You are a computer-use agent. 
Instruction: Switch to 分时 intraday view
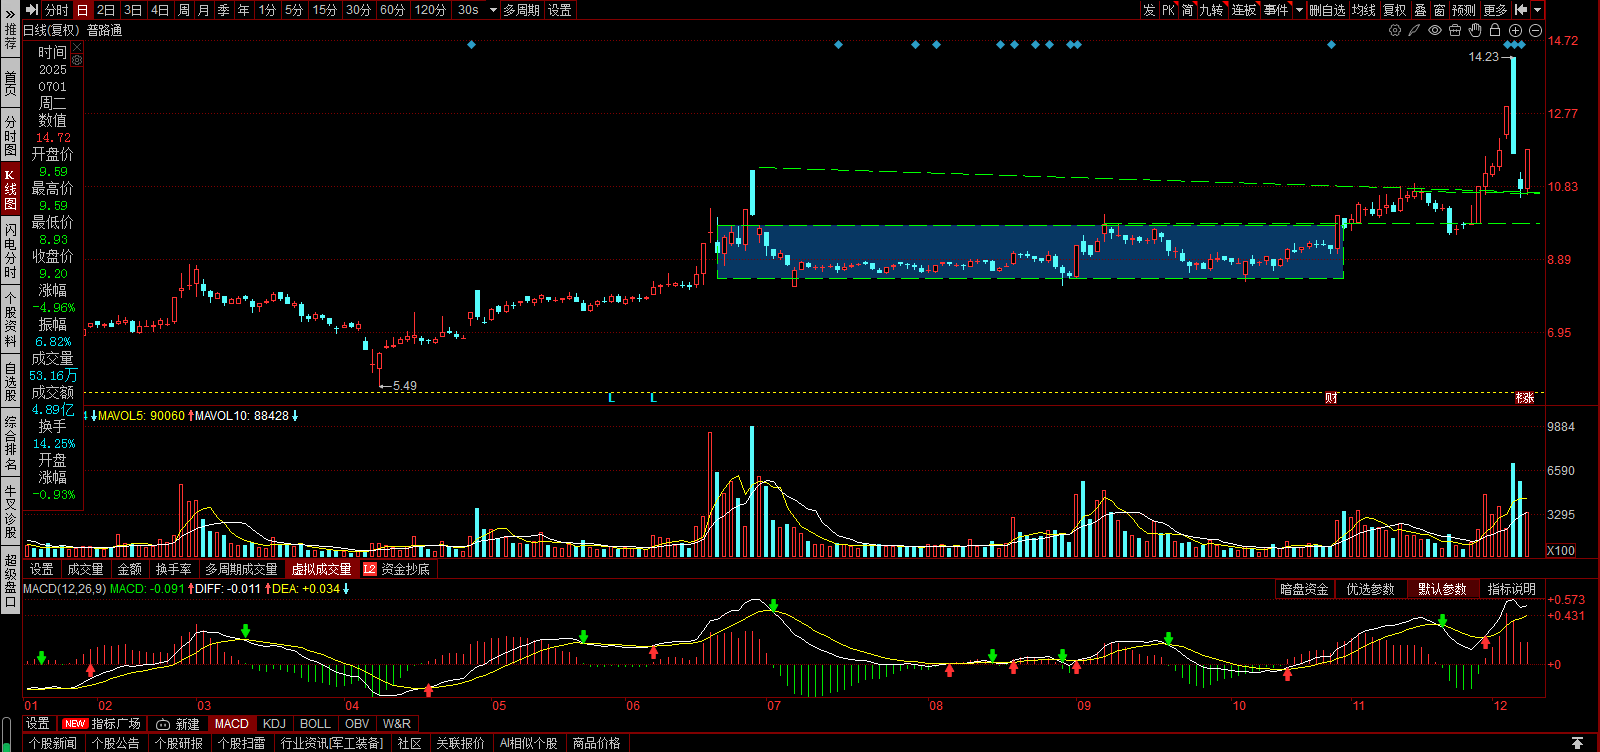click(57, 10)
